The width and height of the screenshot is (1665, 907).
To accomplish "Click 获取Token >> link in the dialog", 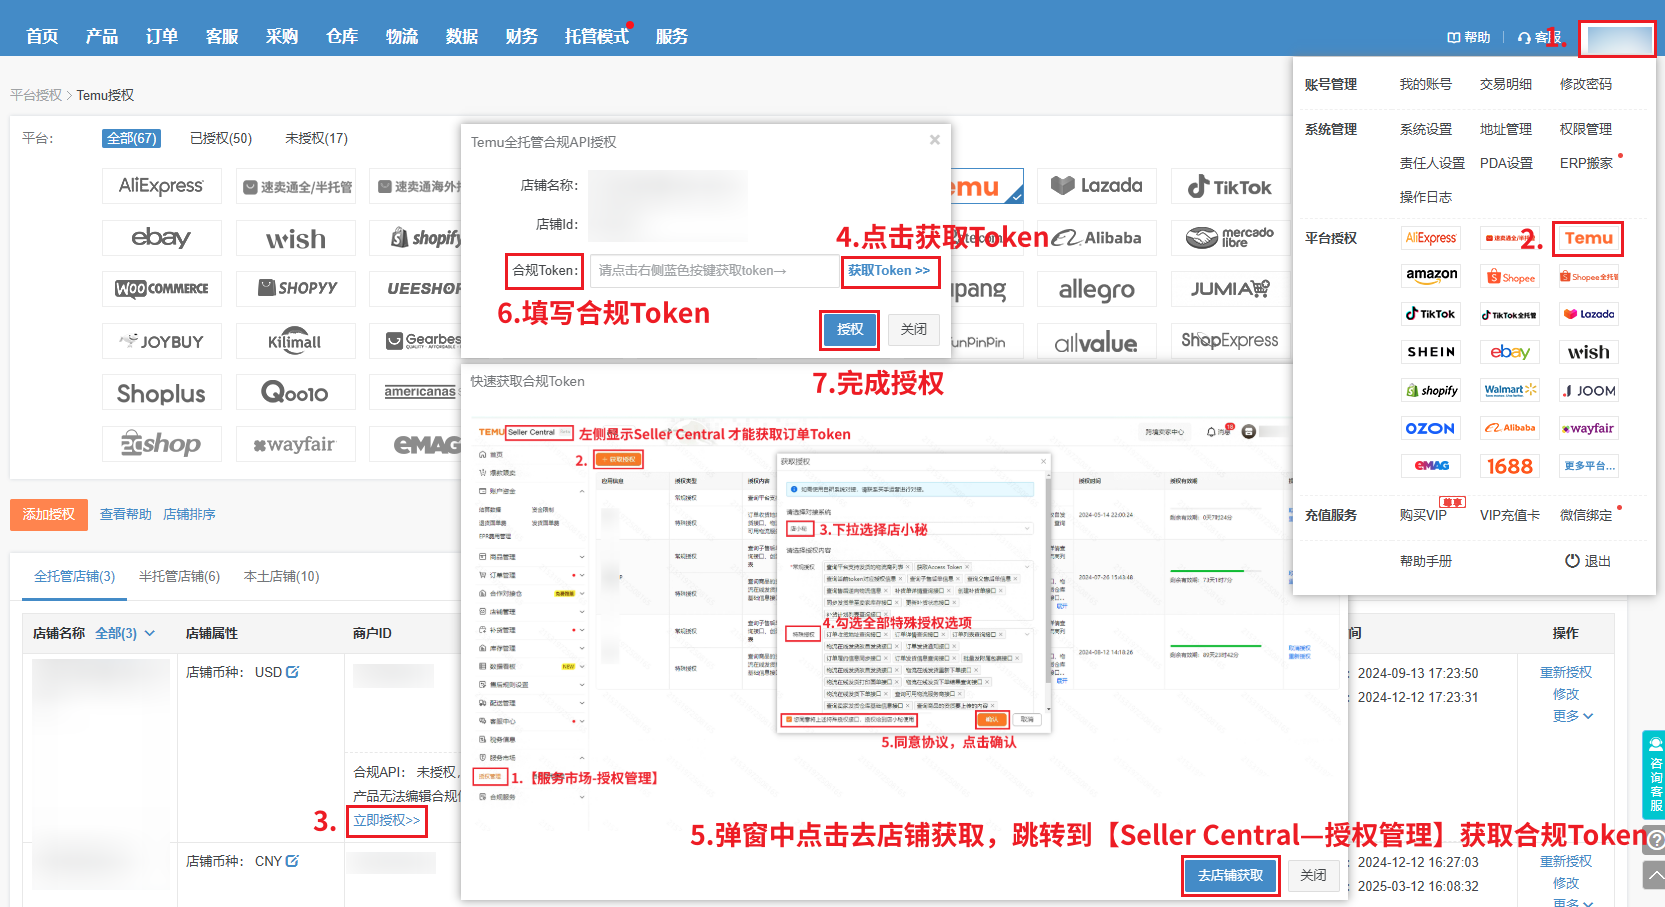I will pyautogui.click(x=889, y=271).
